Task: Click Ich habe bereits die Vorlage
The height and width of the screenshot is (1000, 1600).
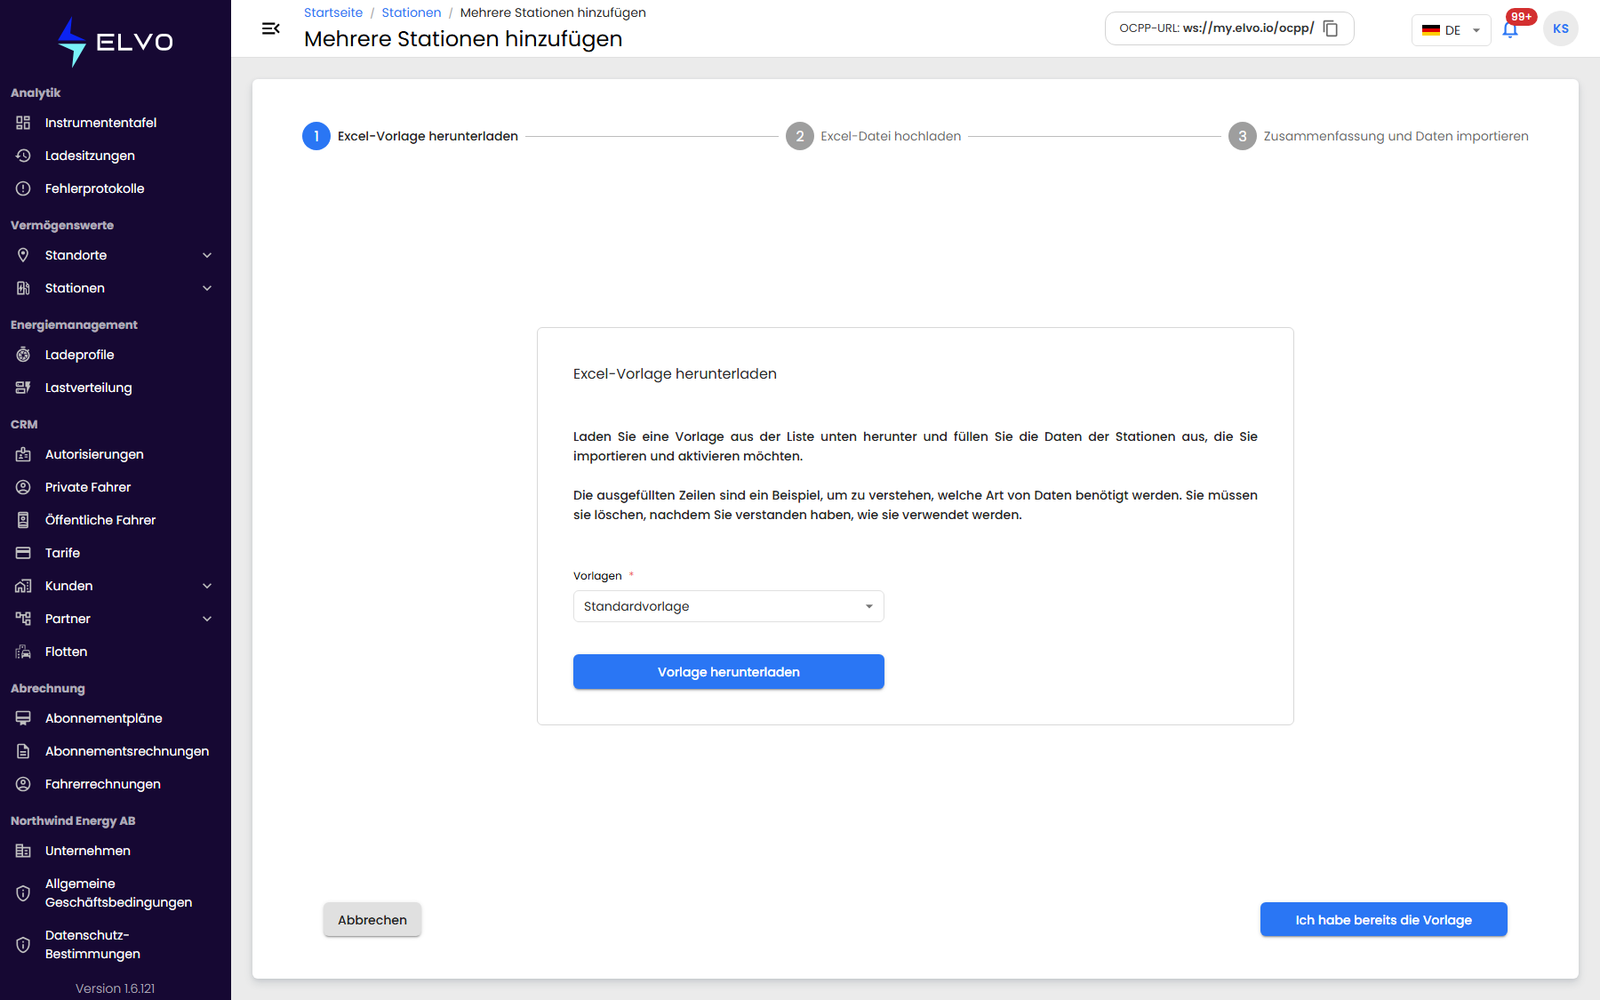Action: point(1383,920)
